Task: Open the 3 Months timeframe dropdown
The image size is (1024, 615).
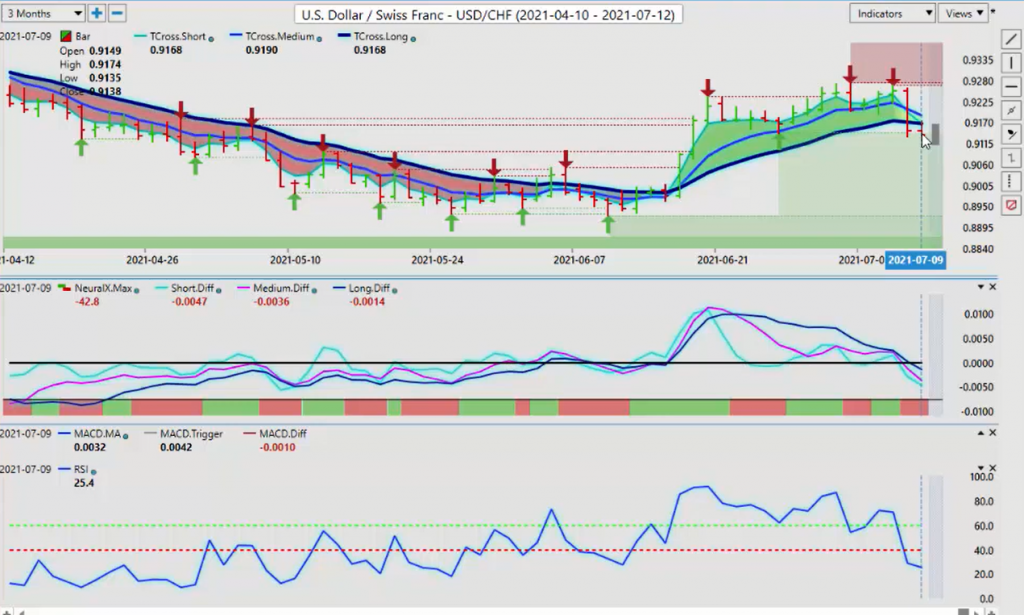Action: pyautogui.click(x=43, y=13)
